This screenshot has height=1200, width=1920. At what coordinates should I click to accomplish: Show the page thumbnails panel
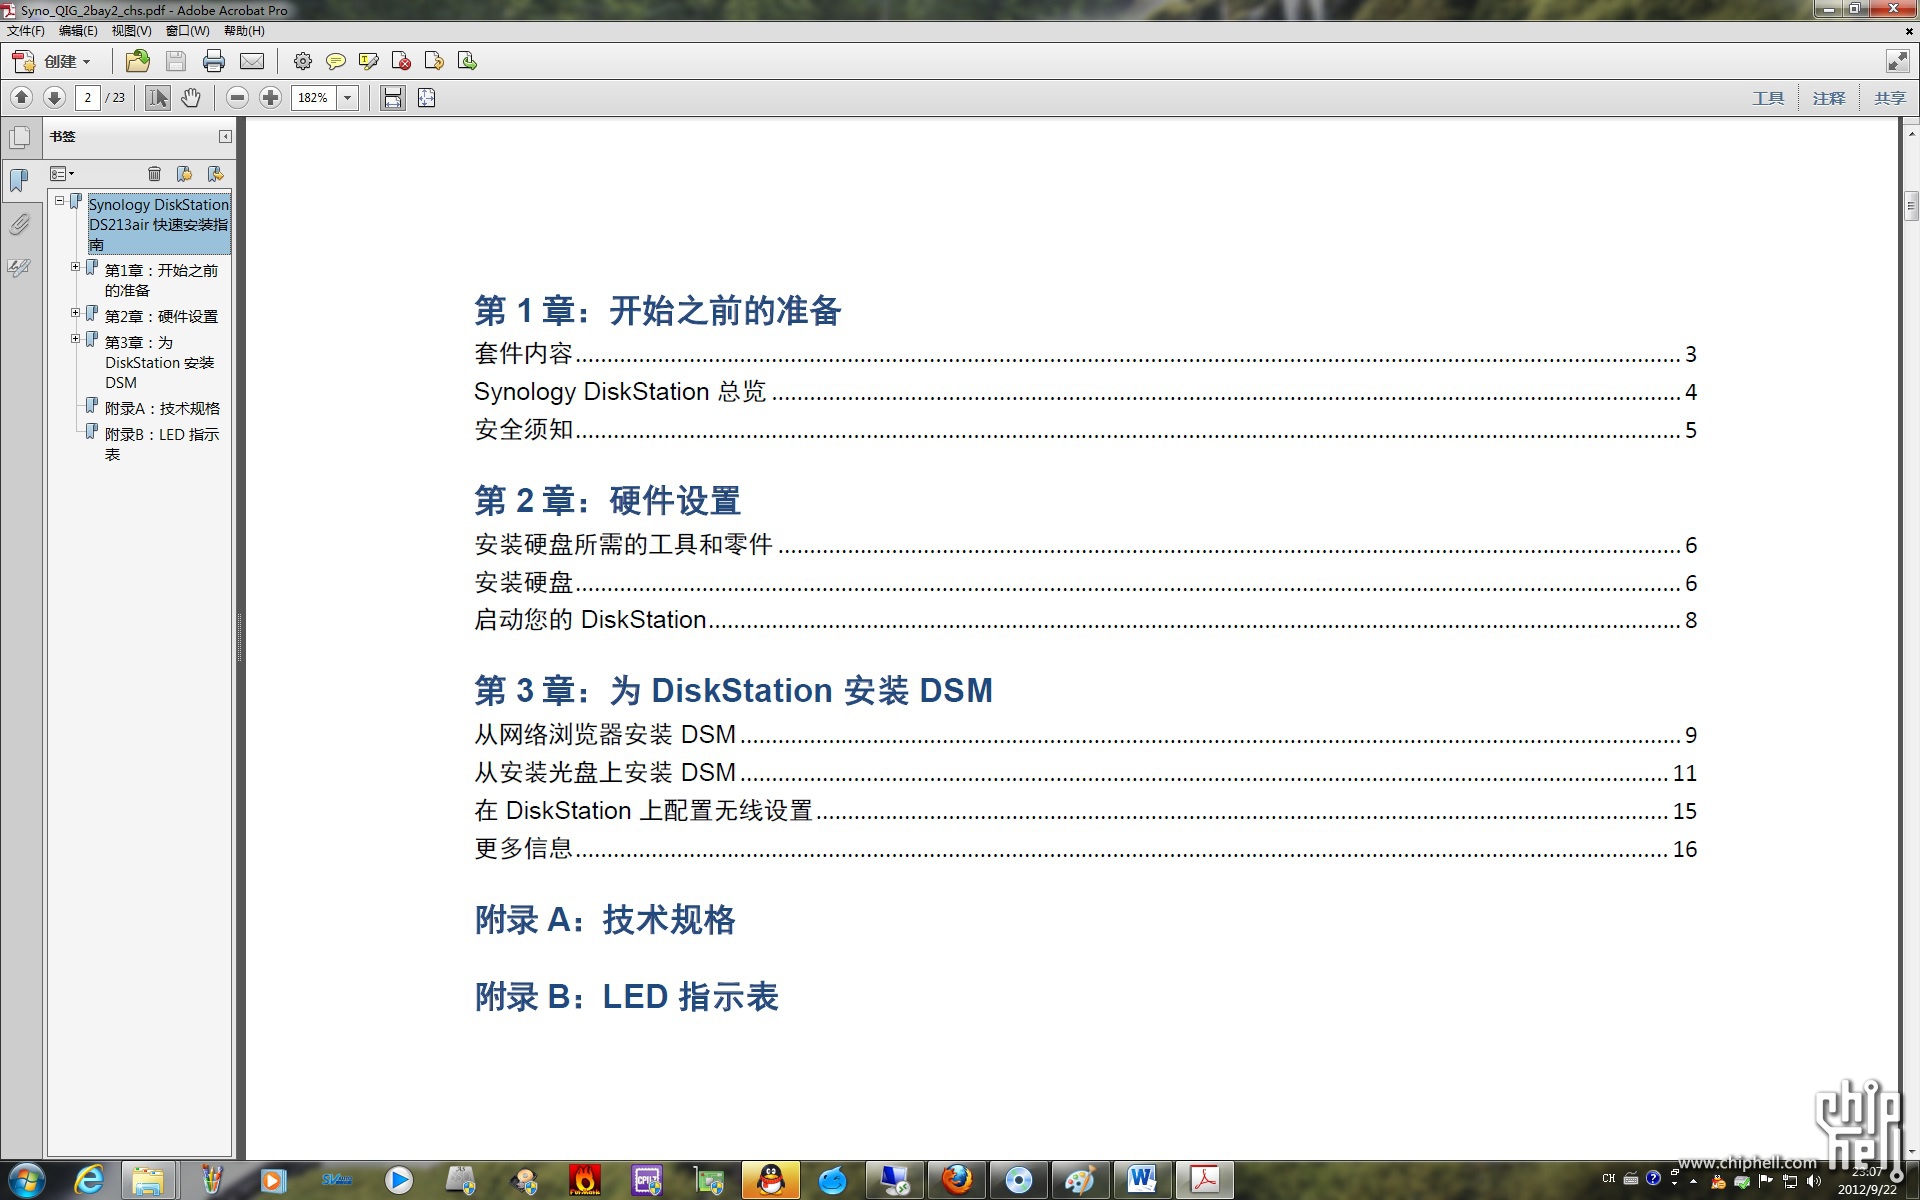pyautogui.click(x=20, y=137)
